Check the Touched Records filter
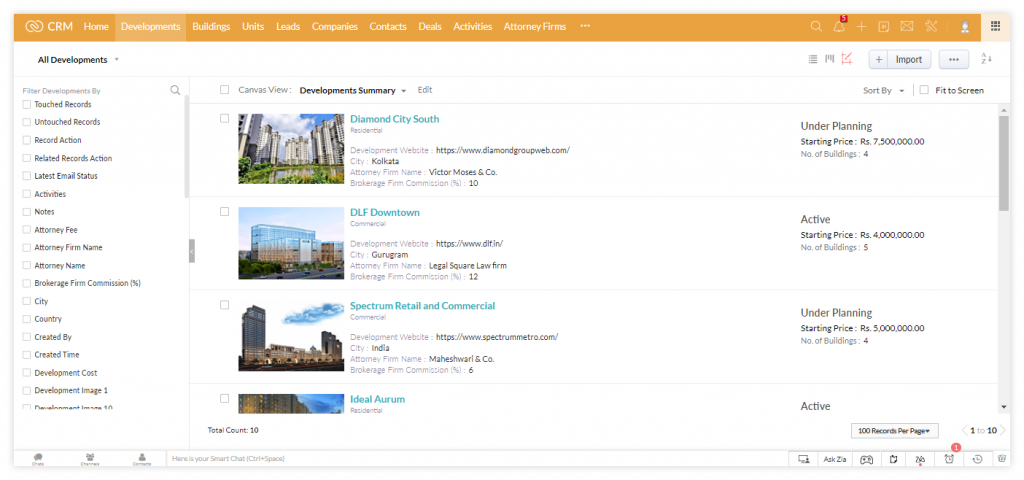This screenshot has height=480, width=1024. (x=27, y=104)
